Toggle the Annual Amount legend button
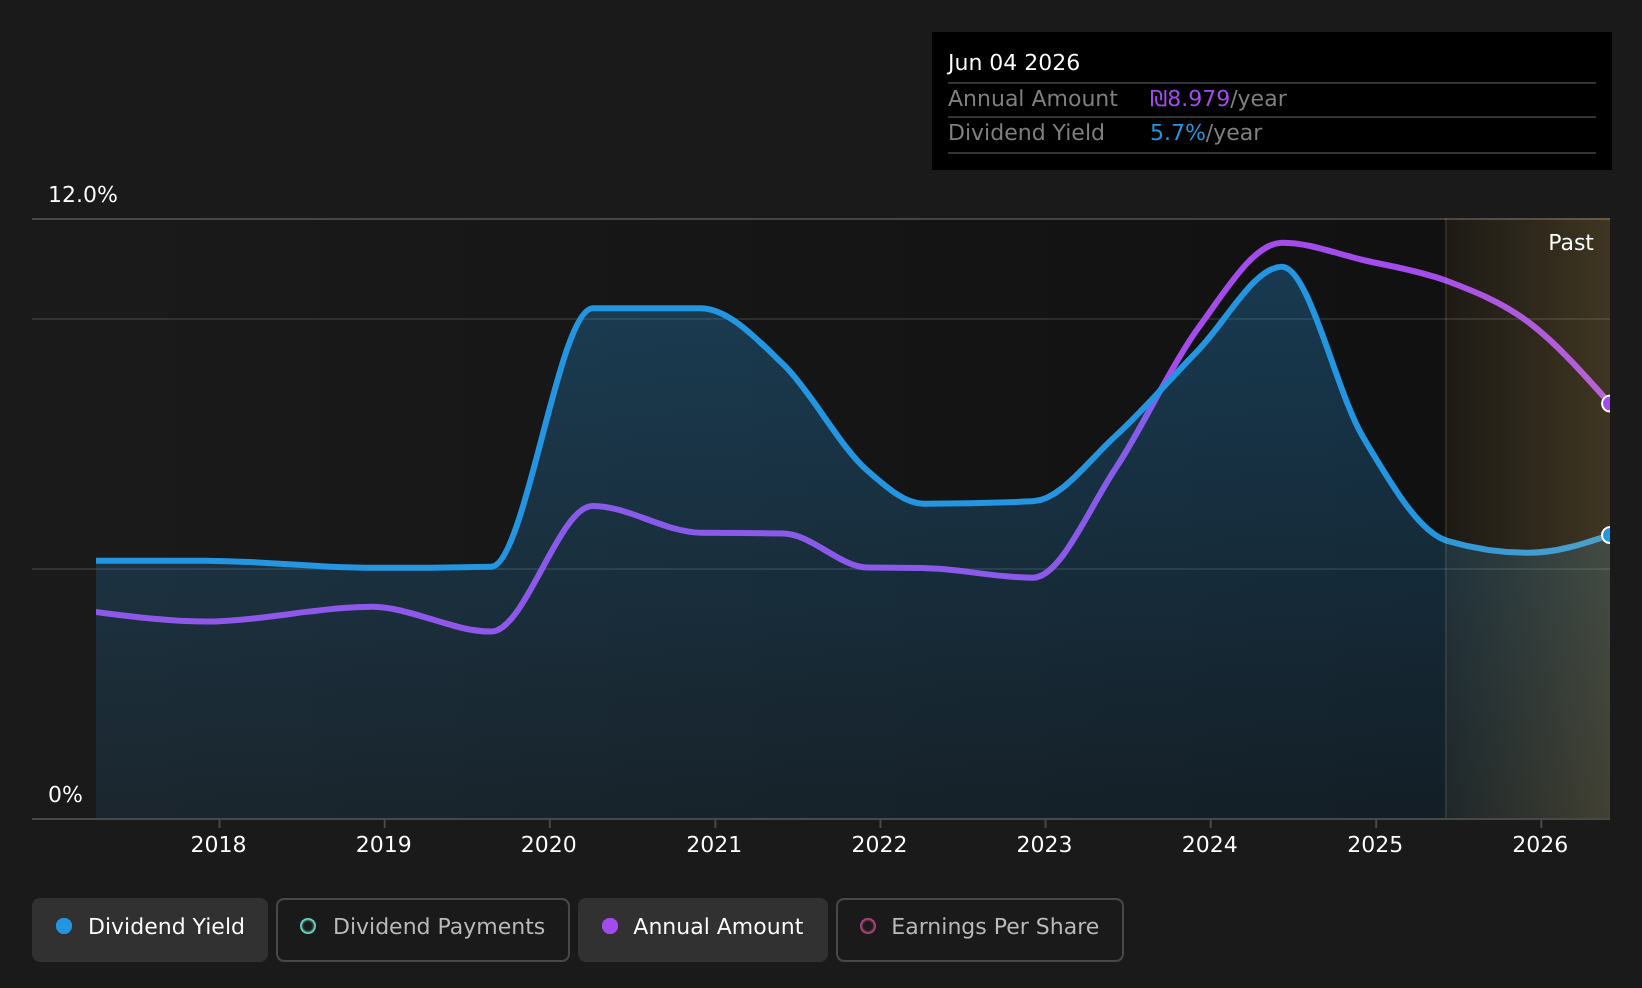Image resolution: width=1642 pixels, height=988 pixels. coord(703,929)
